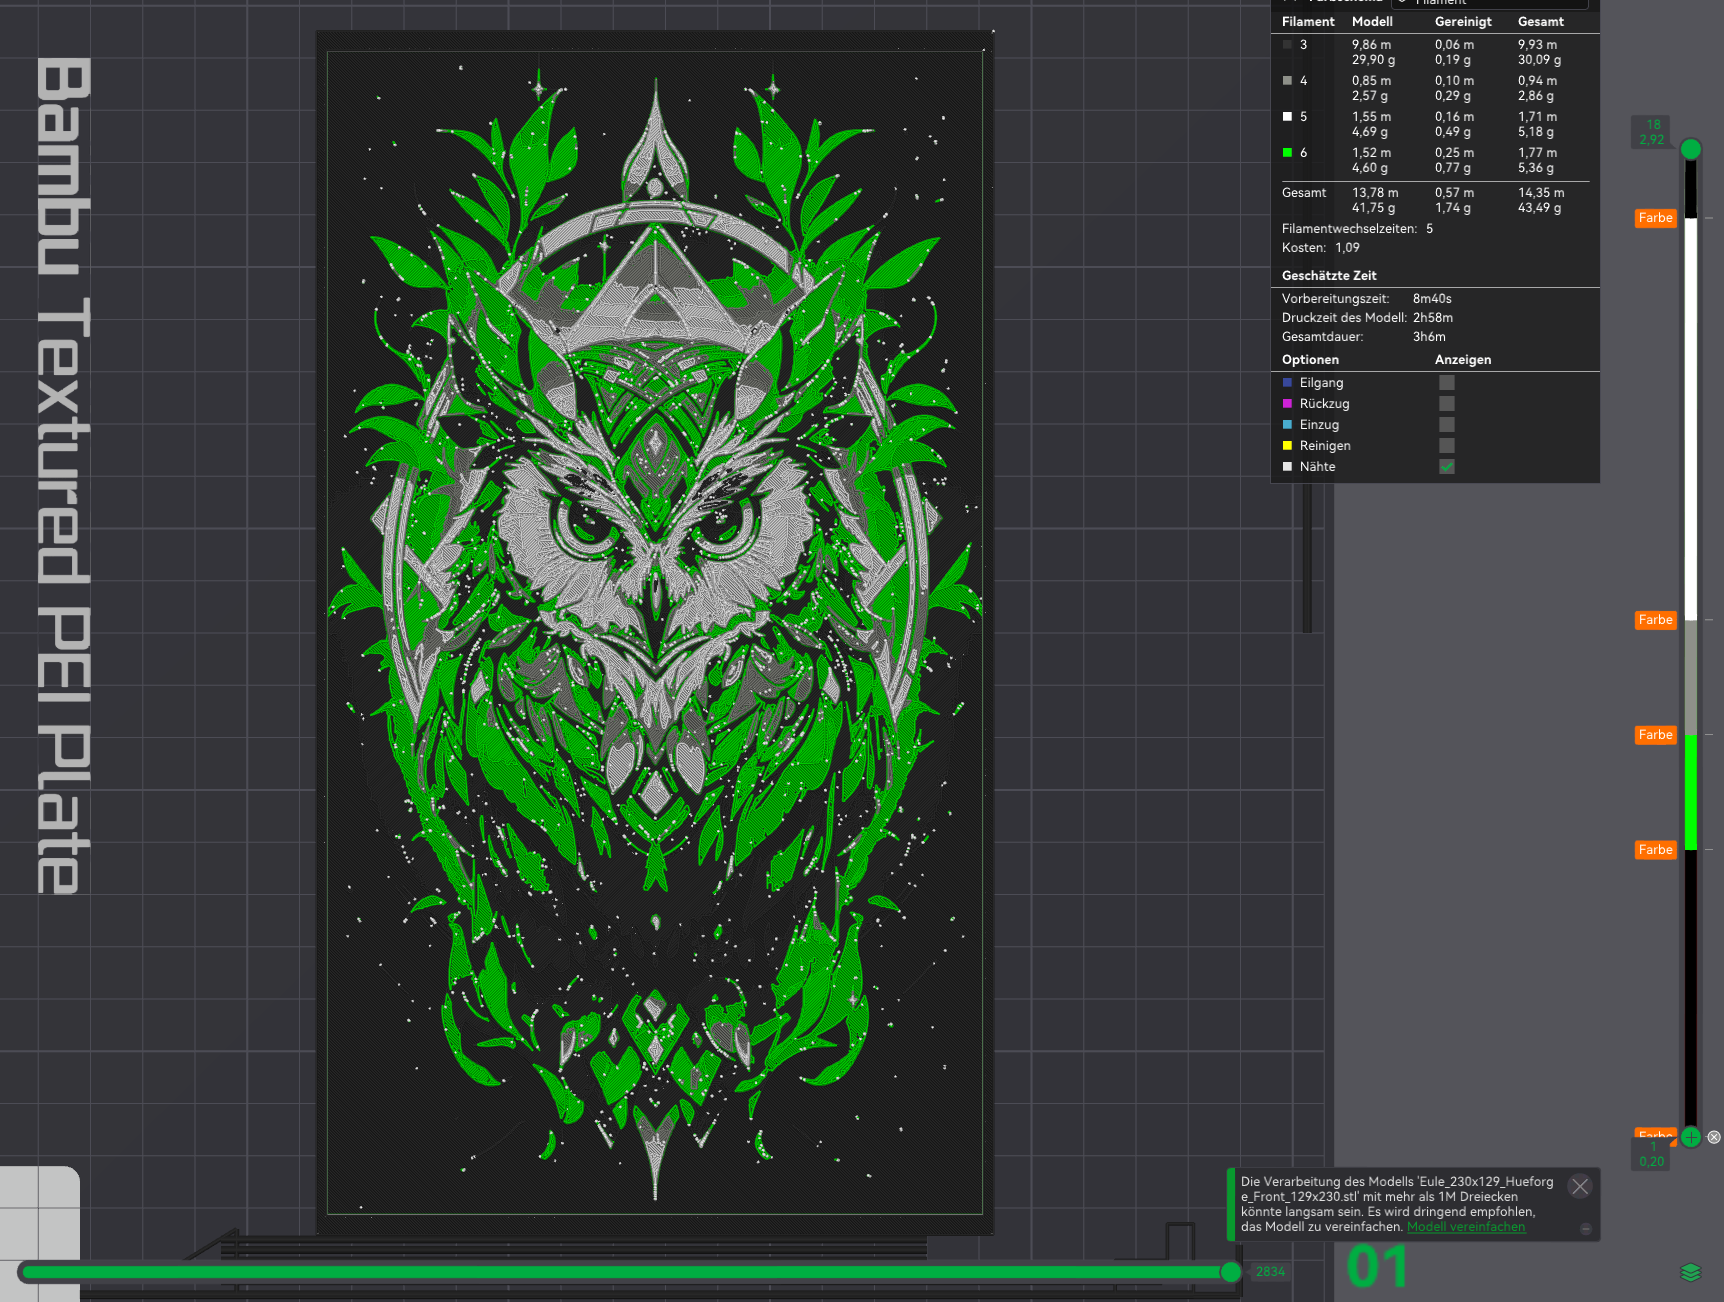The width and height of the screenshot is (1724, 1302).
Task: Click the '8m40s' preparation time
Action: pos(1432,299)
